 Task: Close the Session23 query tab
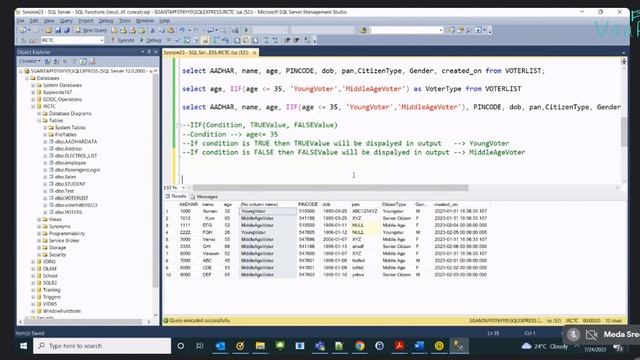[254, 53]
